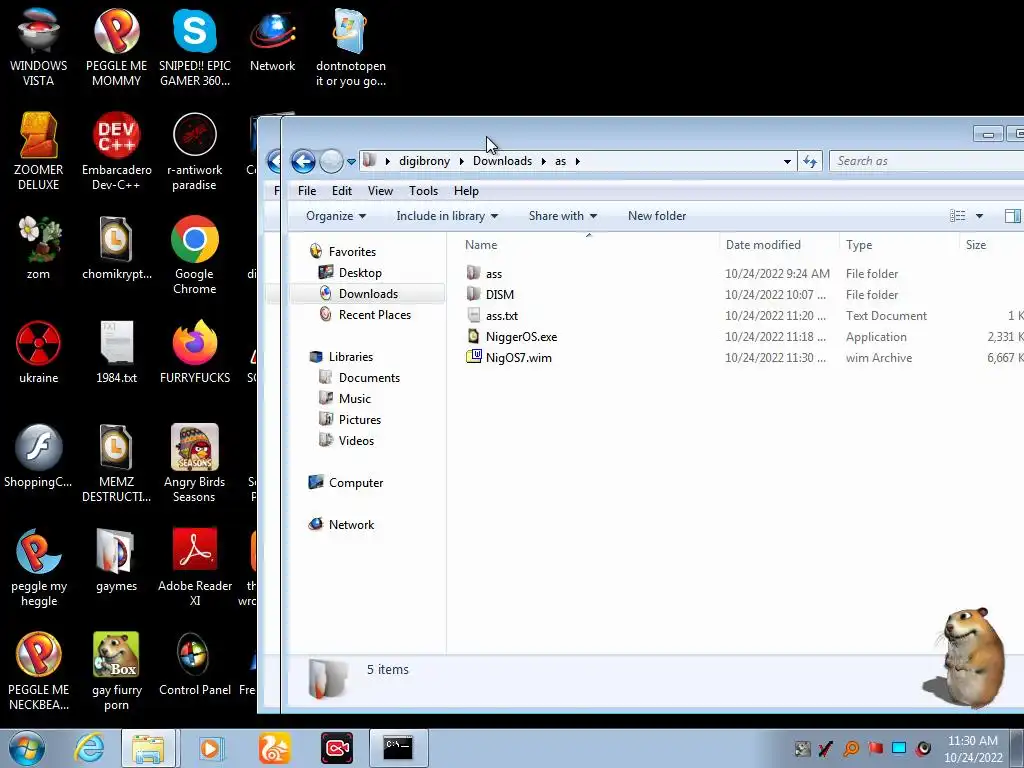The width and height of the screenshot is (1024, 768).
Task: Select the Network desktop icon
Action: (272, 40)
